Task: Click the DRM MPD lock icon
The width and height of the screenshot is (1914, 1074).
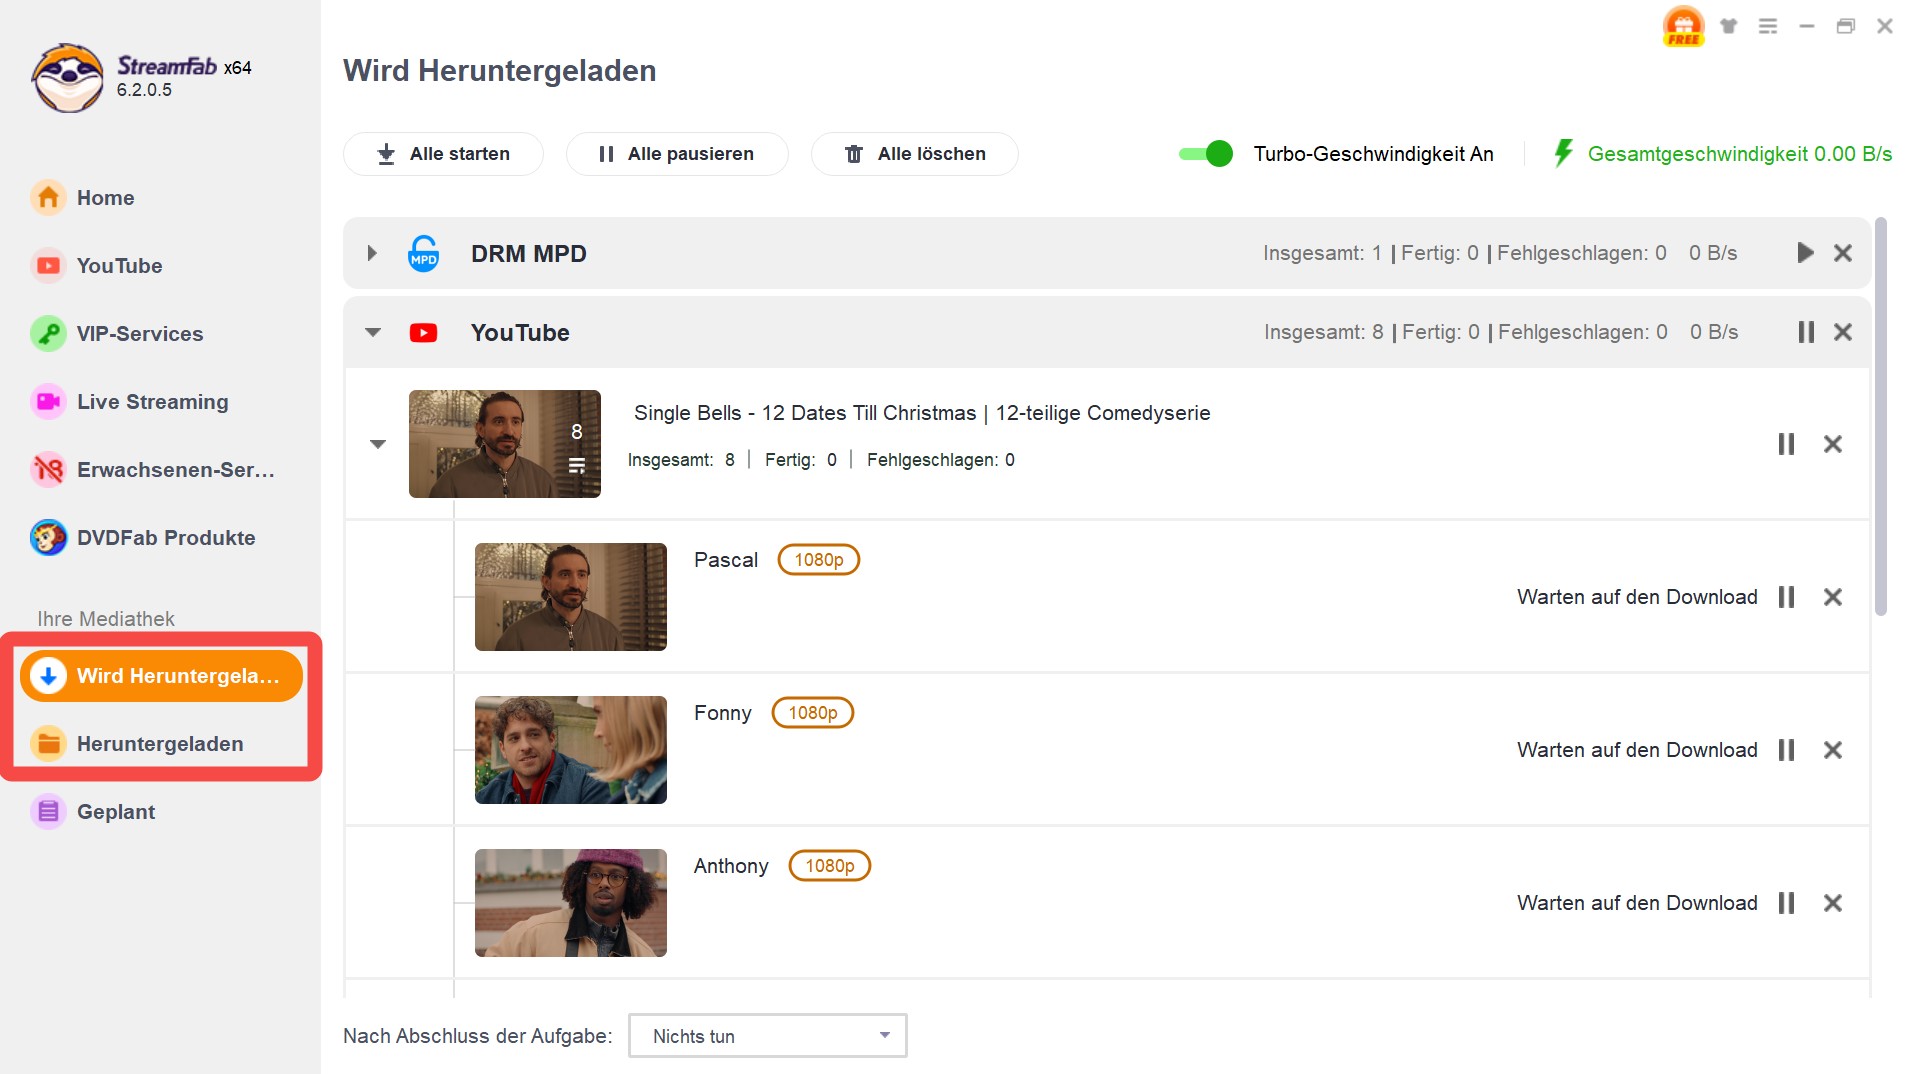Action: point(424,253)
